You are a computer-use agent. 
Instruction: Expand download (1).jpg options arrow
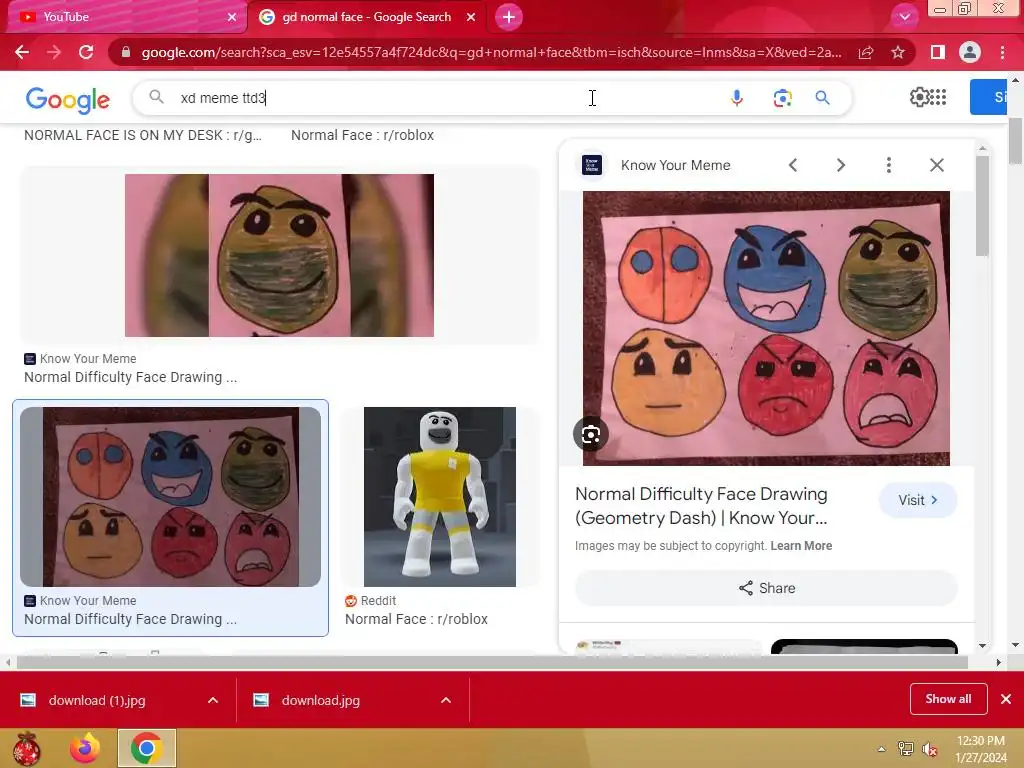coord(213,700)
